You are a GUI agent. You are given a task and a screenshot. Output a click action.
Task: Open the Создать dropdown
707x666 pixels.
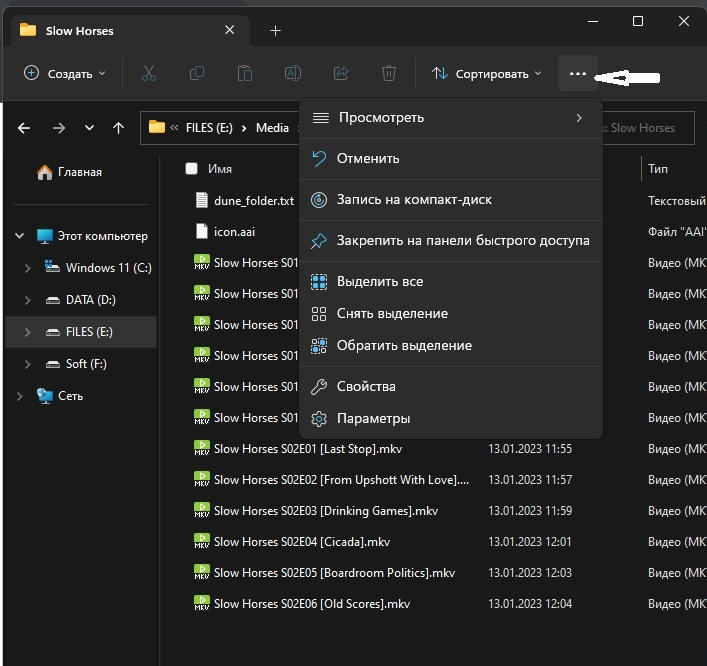[64, 73]
